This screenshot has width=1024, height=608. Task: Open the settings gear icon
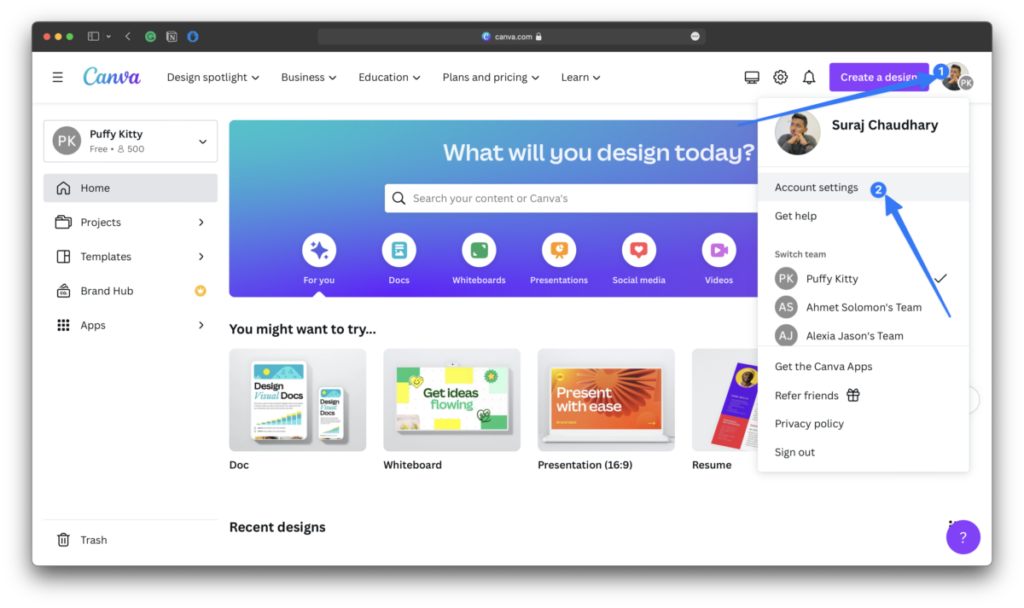click(780, 77)
